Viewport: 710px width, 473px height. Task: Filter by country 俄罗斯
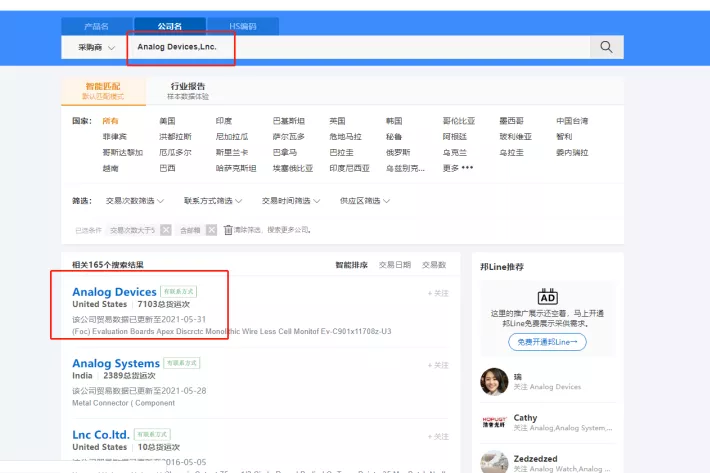pyautogui.click(x=398, y=153)
